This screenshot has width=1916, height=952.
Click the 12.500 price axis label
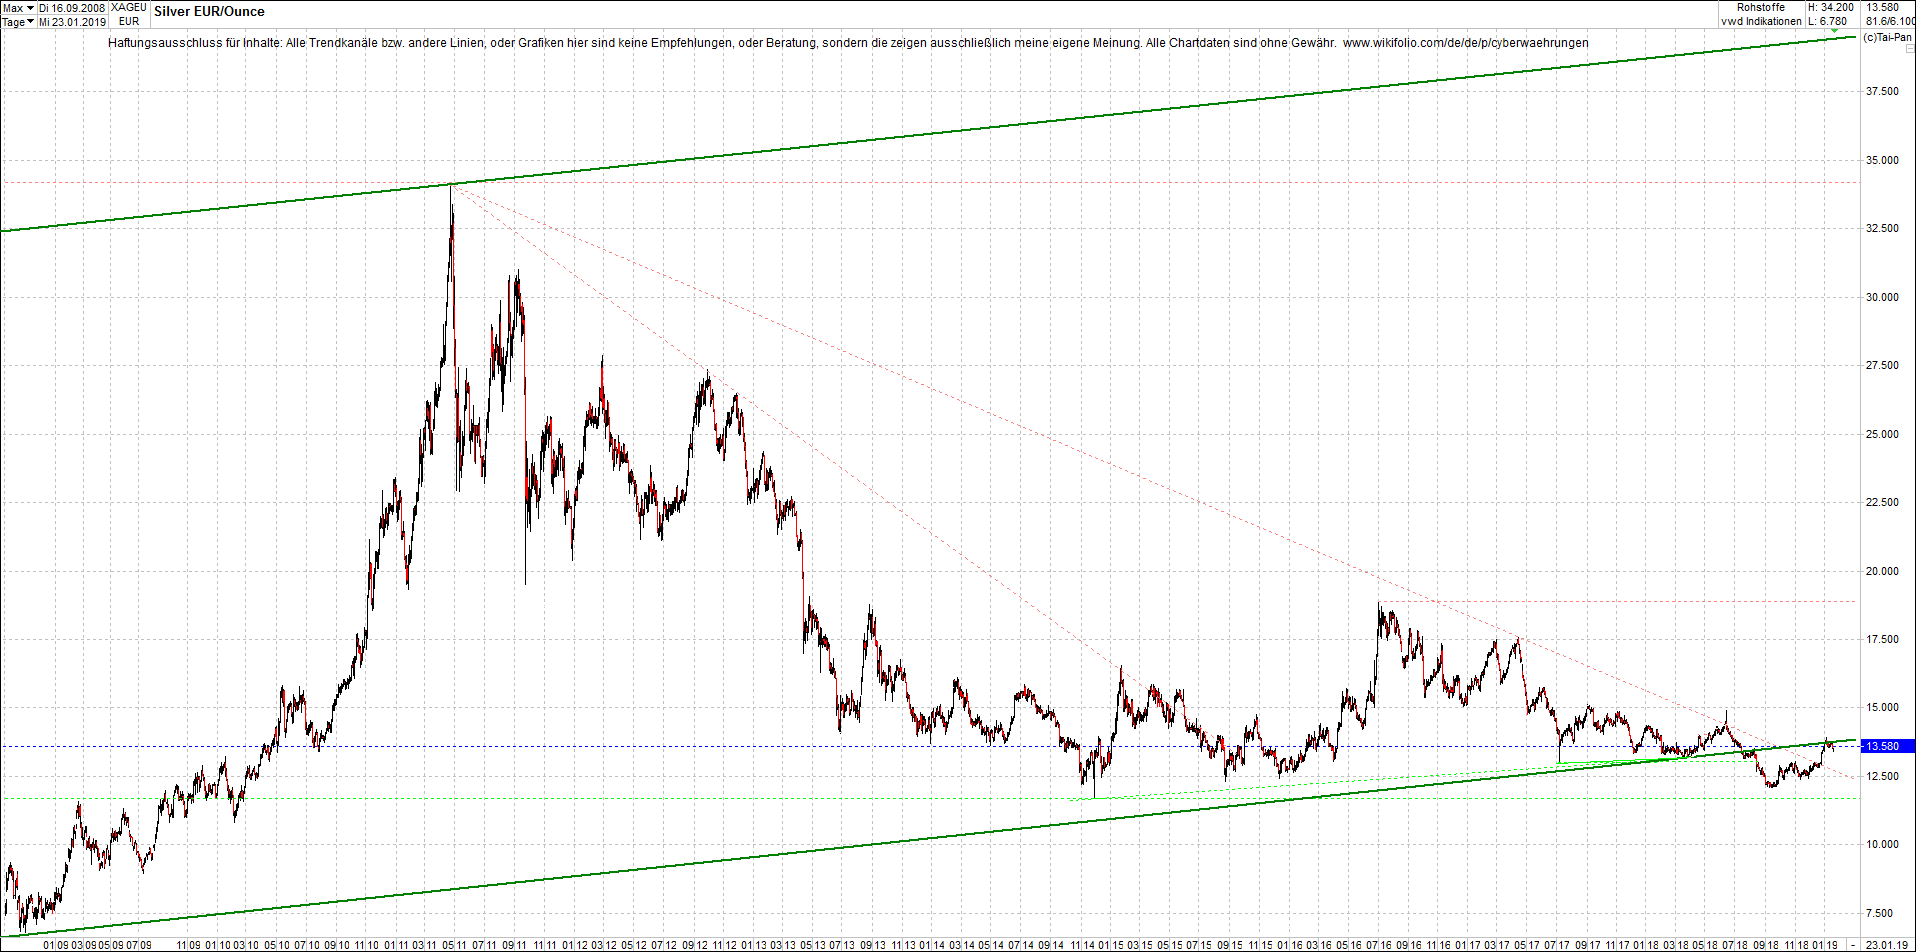[x=1882, y=777]
